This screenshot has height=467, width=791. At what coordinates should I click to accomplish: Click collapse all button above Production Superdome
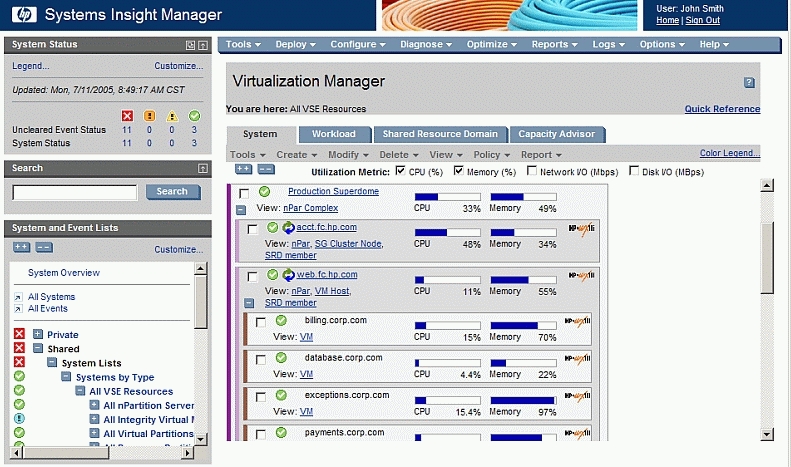(266, 169)
